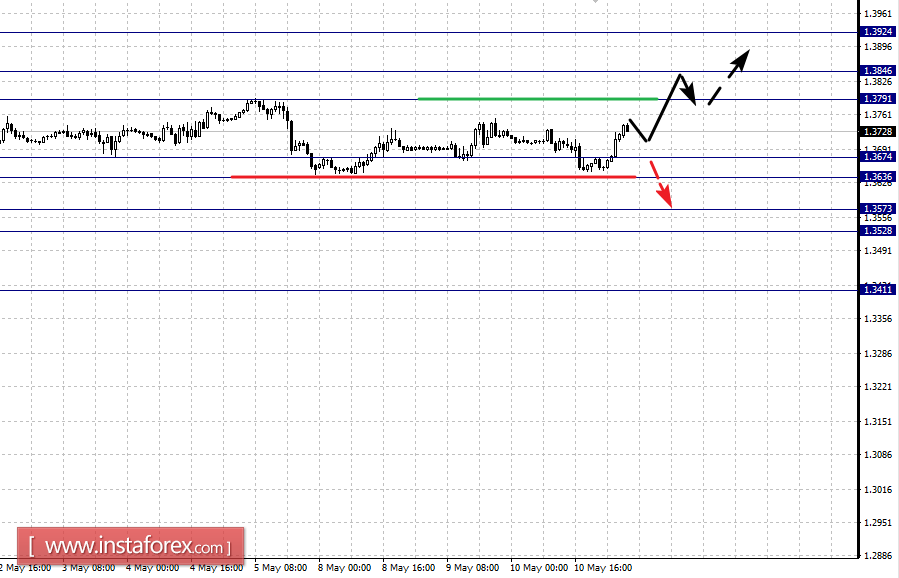Click the 1.2886 axis price value
Screen dimensions: 899x578
point(878,556)
